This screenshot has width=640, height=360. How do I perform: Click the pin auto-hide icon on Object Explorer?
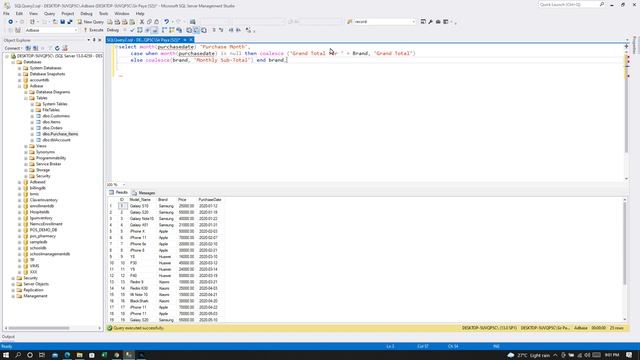click(94, 40)
